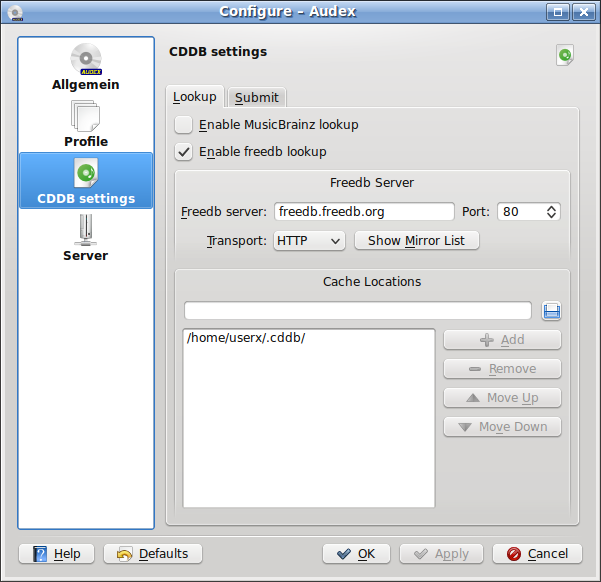This screenshot has width=601, height=582.
Task: Click the Move Down button
Action: [x=502, y=427]
